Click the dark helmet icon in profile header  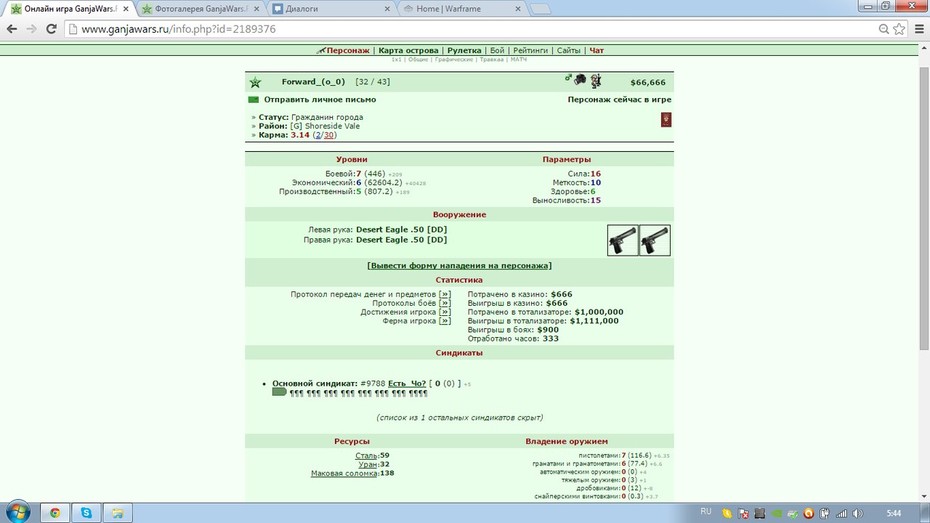tap(580, 79)
